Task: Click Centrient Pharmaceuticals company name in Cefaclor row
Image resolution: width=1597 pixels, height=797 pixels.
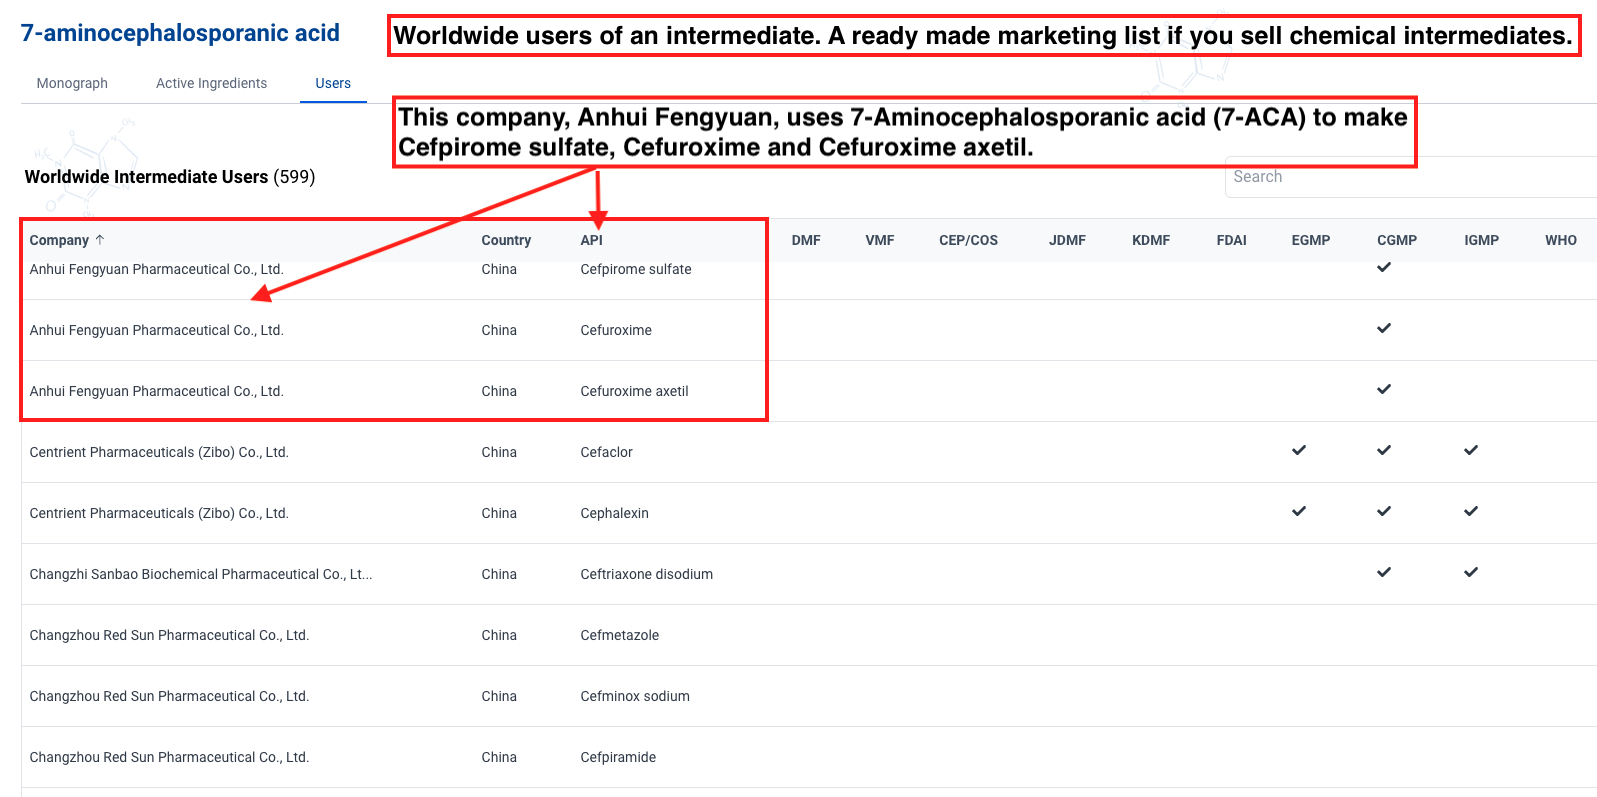Action: (159, 452)
